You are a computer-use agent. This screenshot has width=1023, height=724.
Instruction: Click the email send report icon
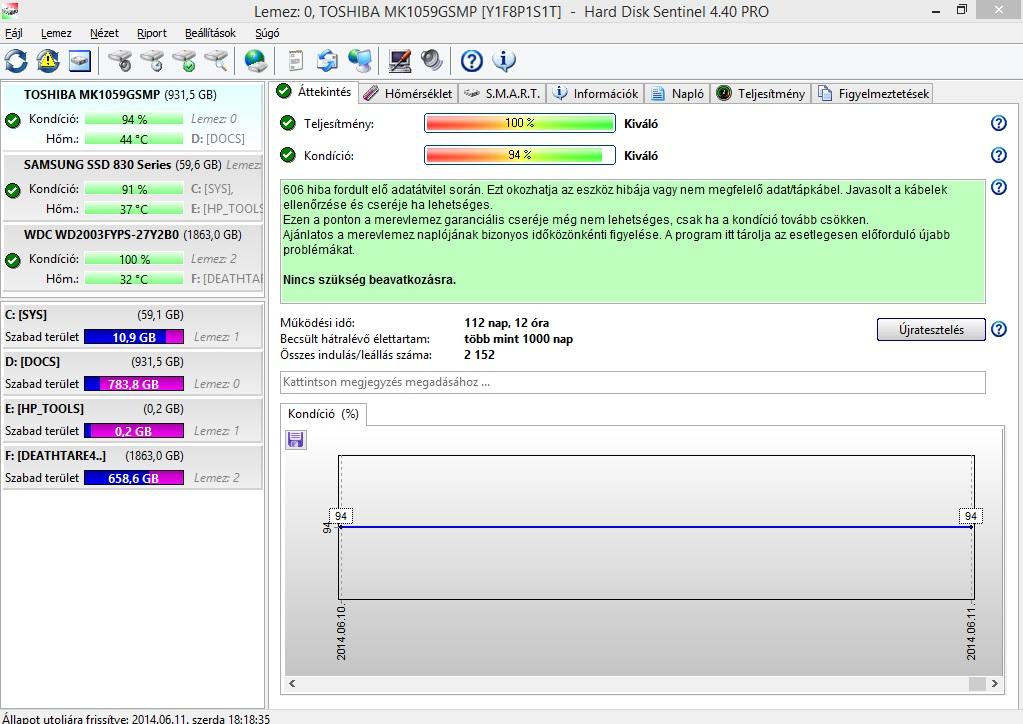(x=328, y=61)
